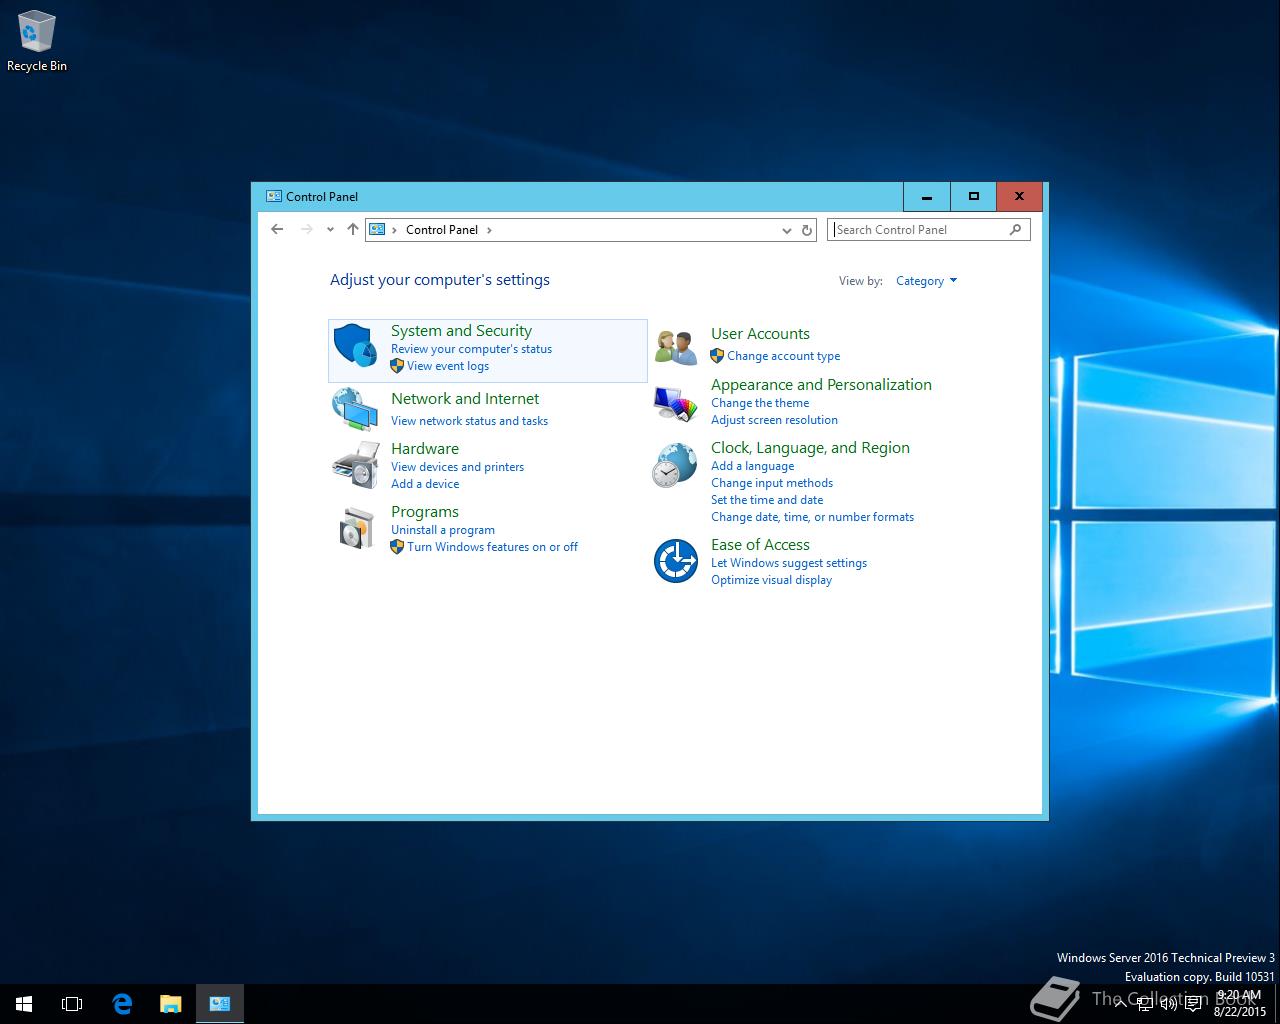Screen dimensions: 1280x1024
Task: Click the Ease of Access icon
Action: click(x=675, y=560)
